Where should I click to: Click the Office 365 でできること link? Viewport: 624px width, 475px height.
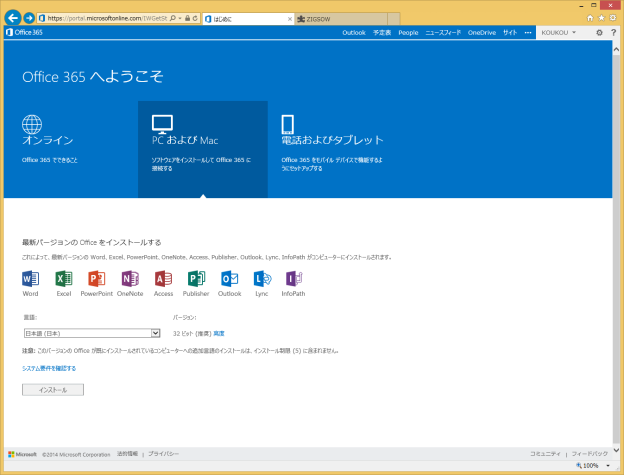click(50, 160)
